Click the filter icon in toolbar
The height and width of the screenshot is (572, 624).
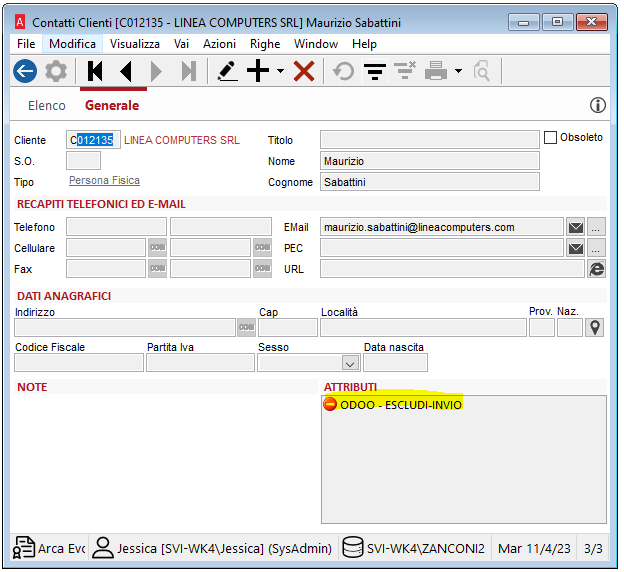point(375,71)
